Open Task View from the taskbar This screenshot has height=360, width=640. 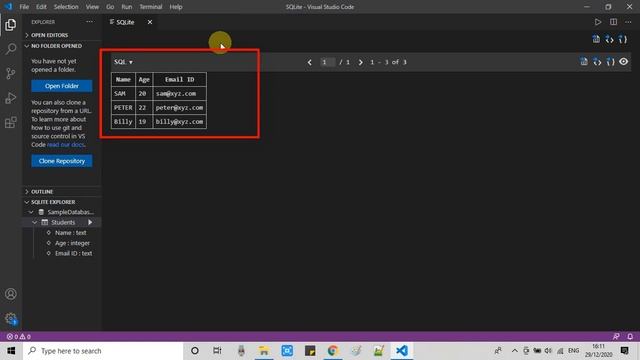(217, 351)
